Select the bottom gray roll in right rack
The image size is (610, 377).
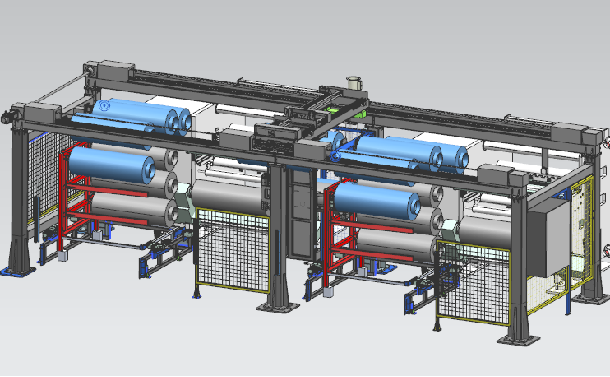(x=397, y=245)
